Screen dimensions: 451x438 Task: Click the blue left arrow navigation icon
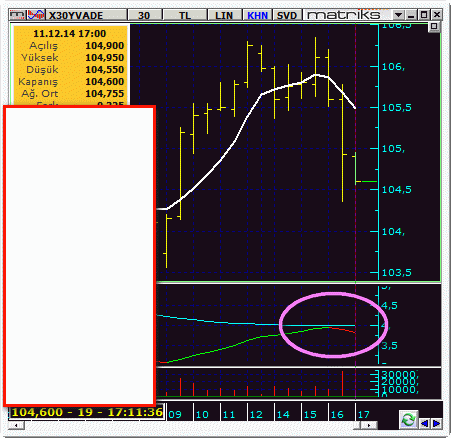point(424,423)
